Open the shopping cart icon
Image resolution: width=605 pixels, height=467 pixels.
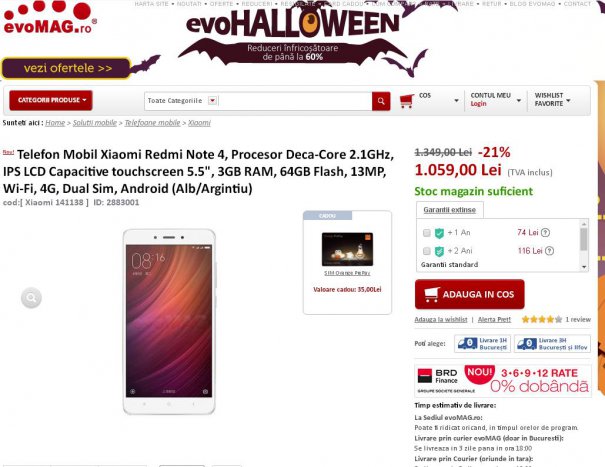click(x=407, y=101)
